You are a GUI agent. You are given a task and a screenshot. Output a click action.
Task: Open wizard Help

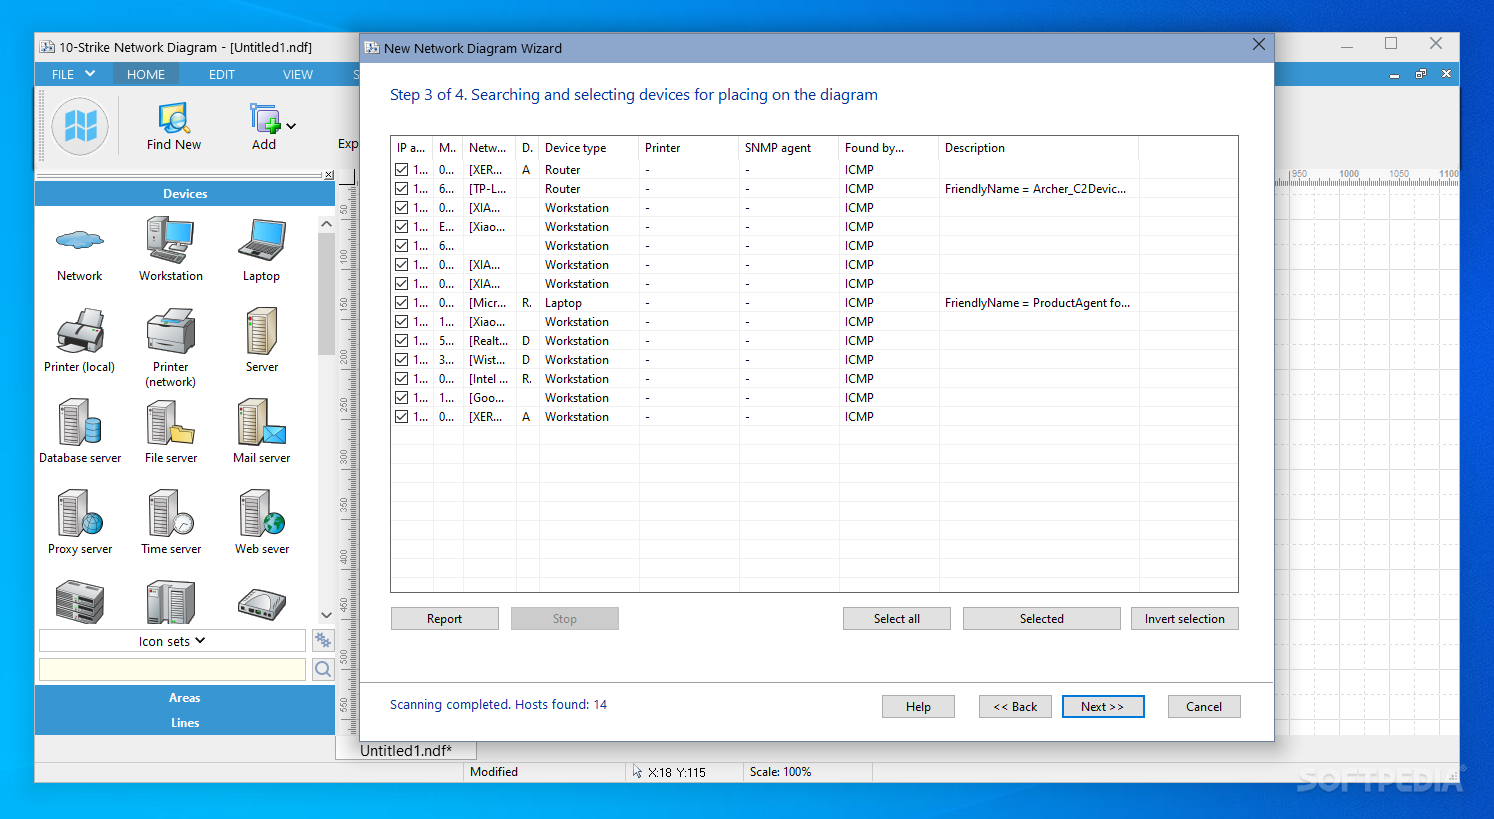[918, 707]
